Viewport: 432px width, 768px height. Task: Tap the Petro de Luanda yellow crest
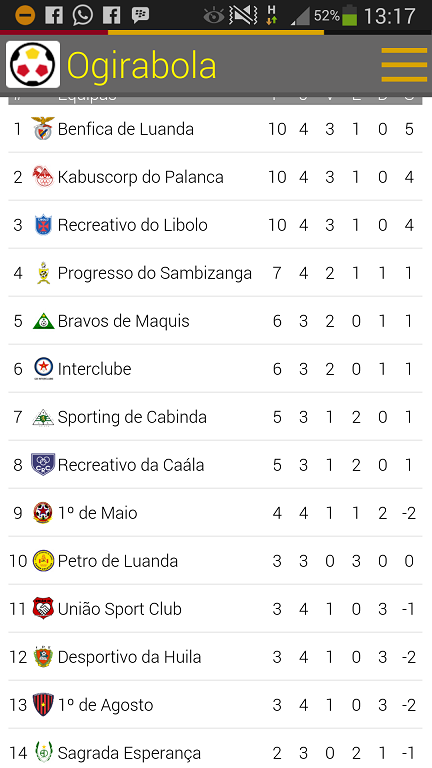click(43, 560)
